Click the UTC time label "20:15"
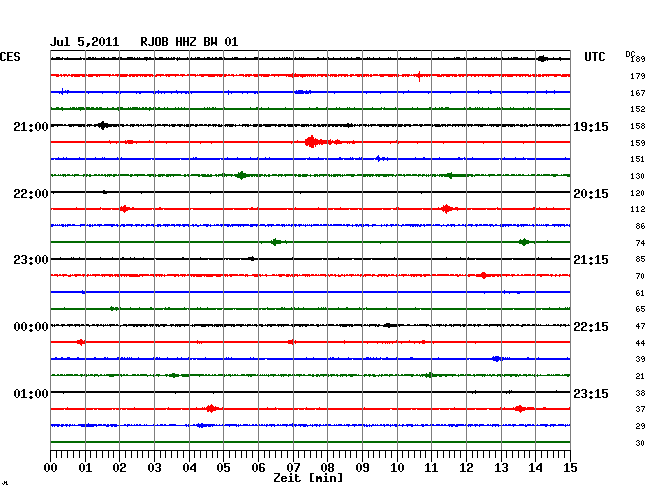This screenshot has height=494, width=650. 591,194
